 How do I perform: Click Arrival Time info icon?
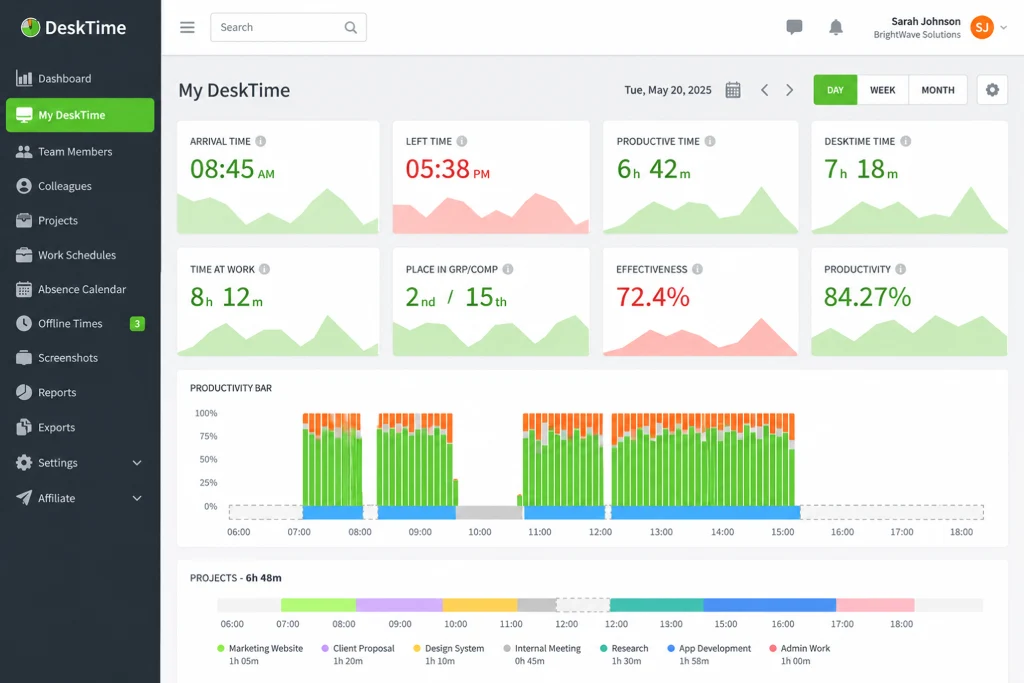[261, 141]
